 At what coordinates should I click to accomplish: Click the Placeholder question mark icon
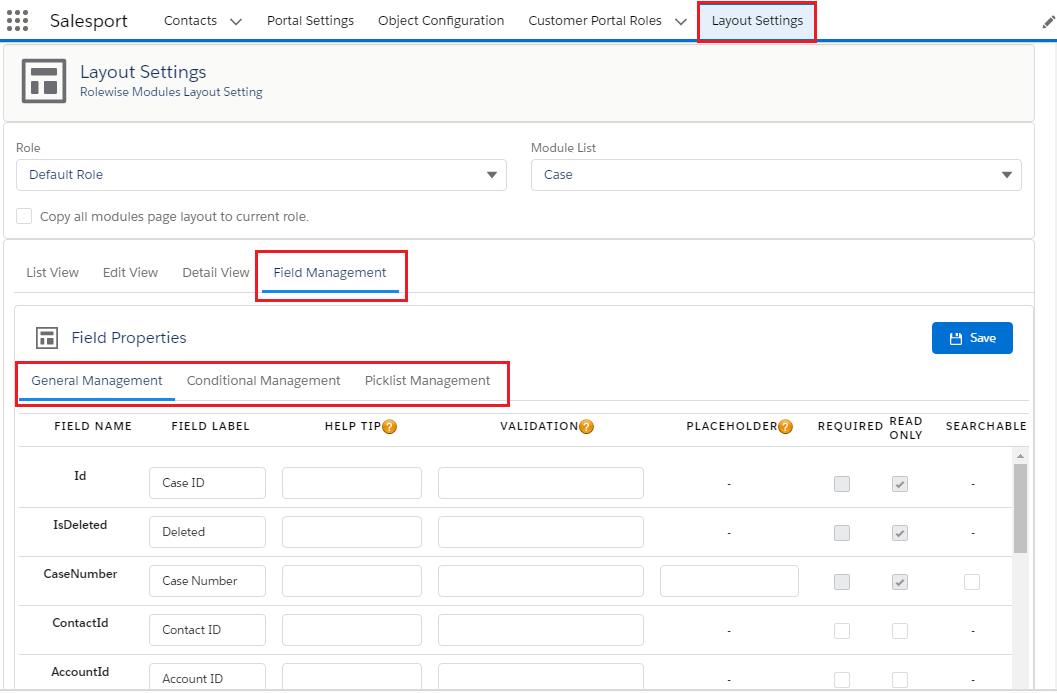(x=786, y=427)
